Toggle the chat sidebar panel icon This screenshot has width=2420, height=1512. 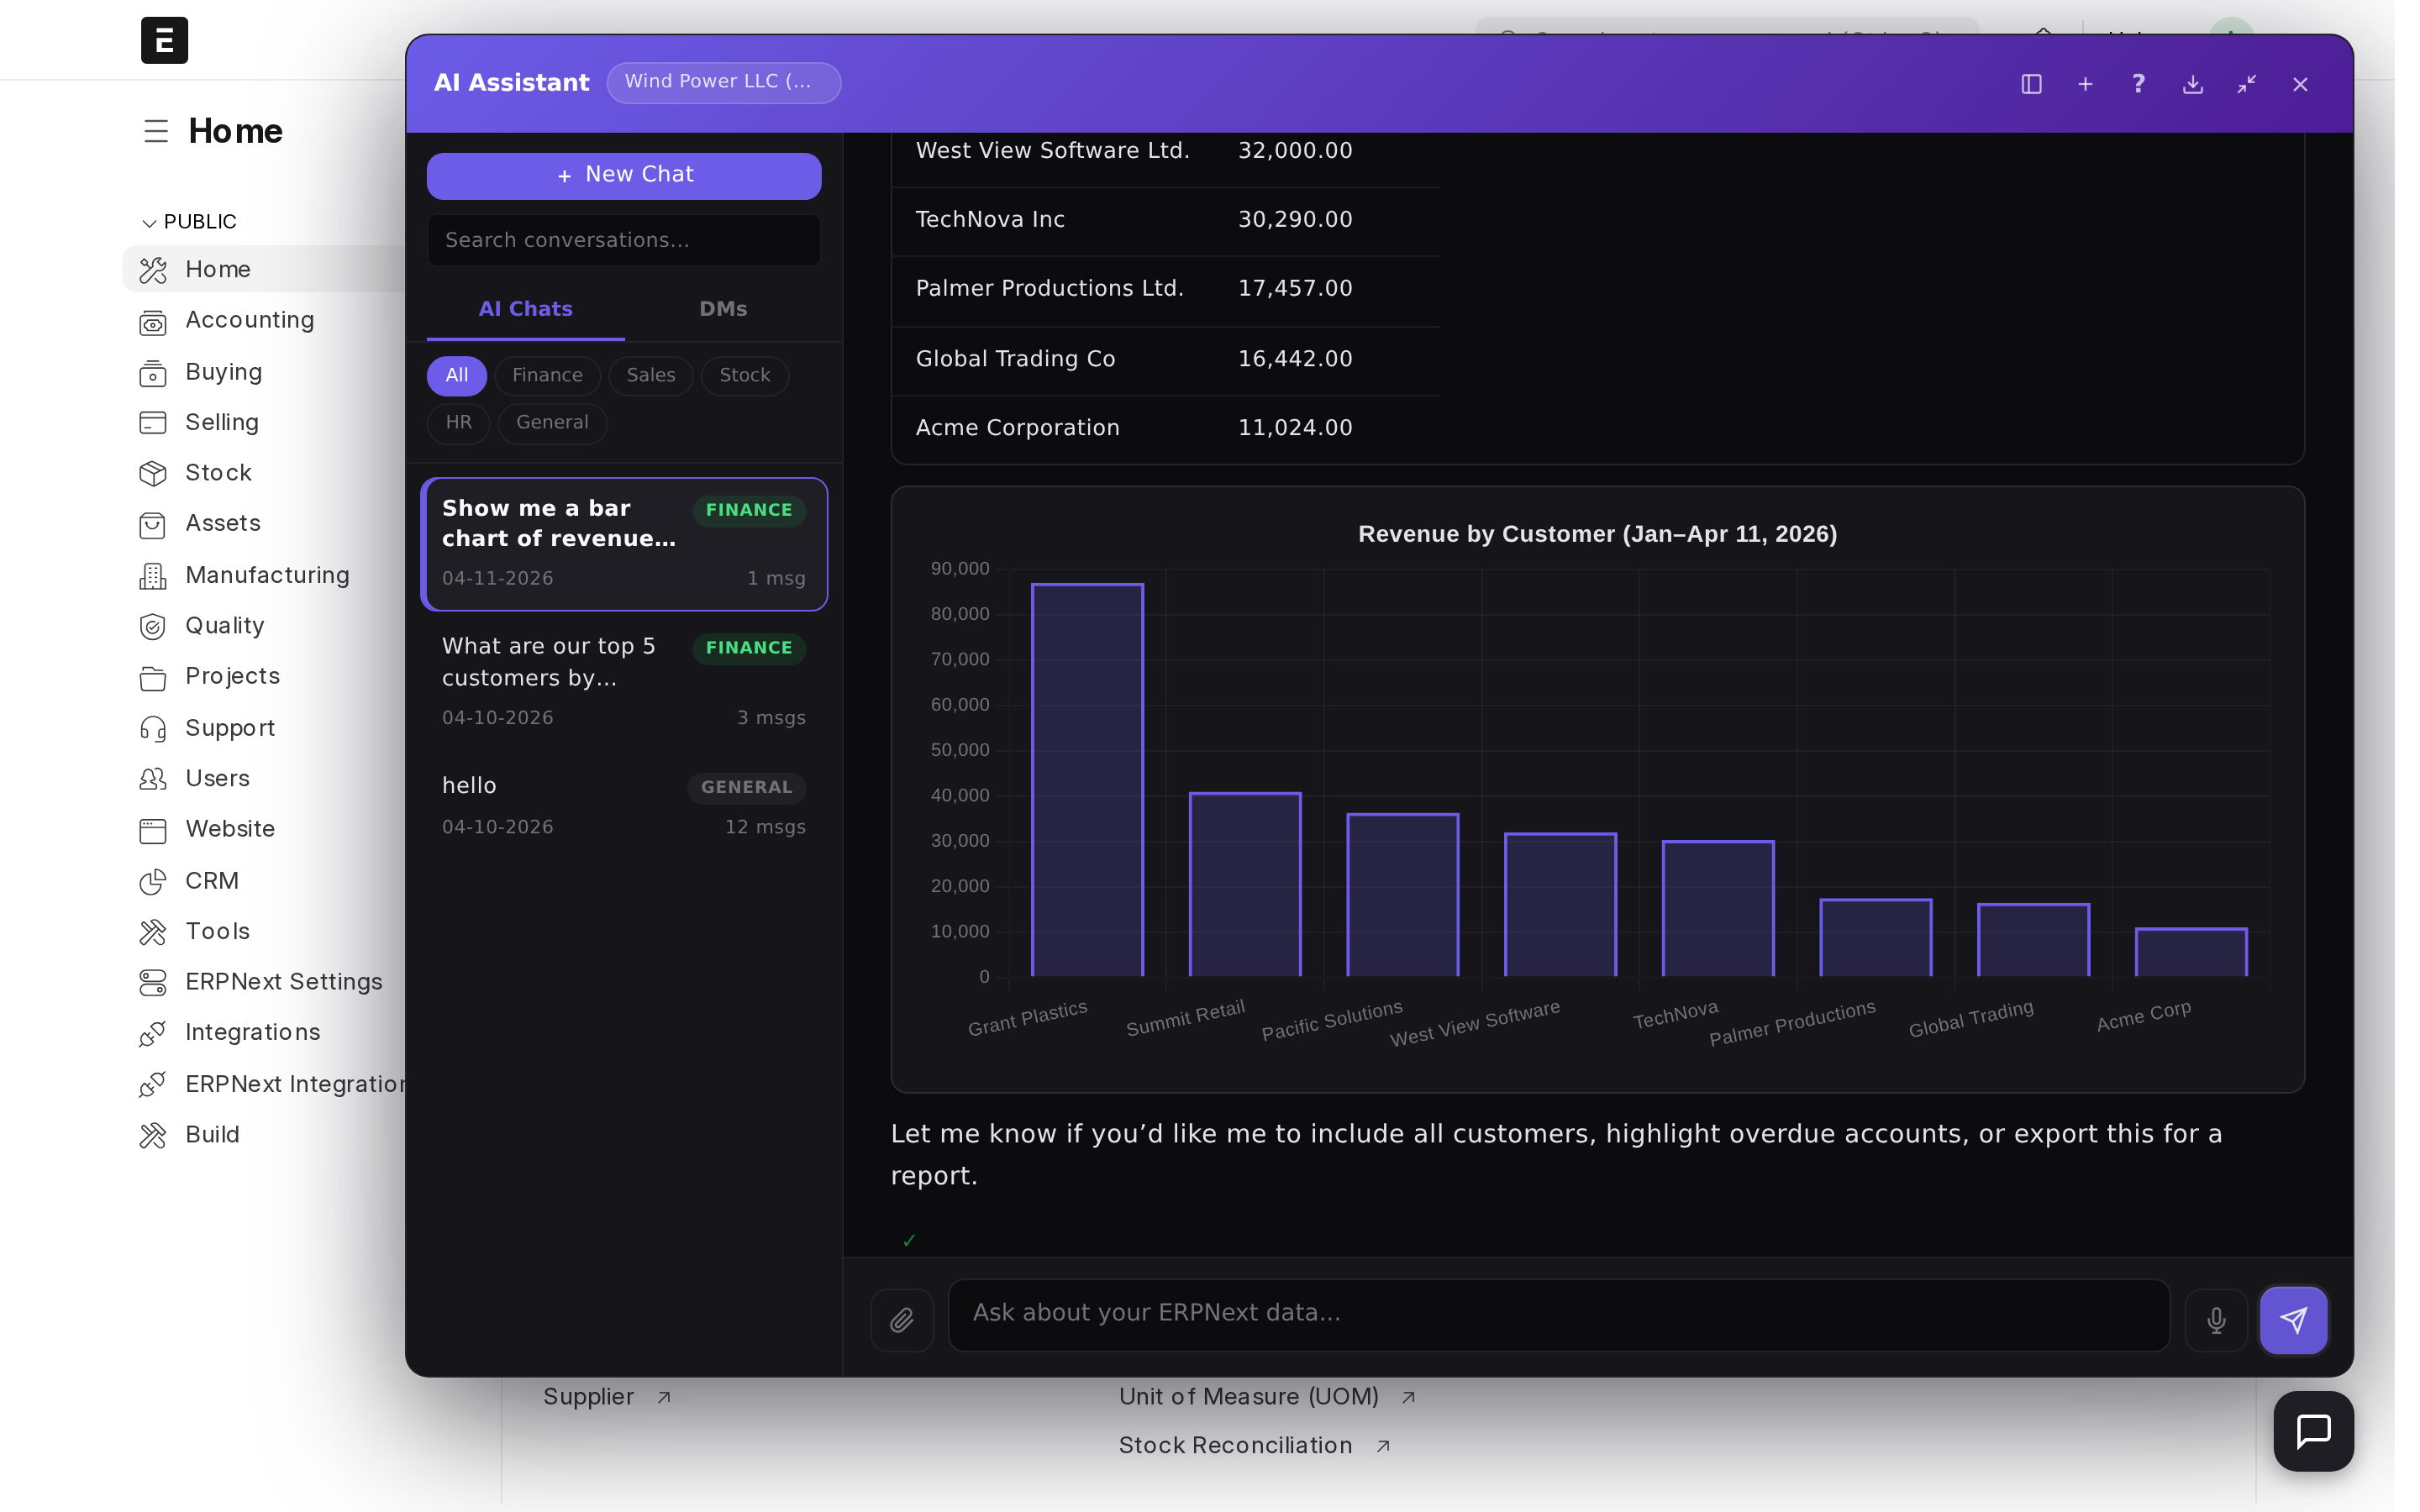point(2031,84)
